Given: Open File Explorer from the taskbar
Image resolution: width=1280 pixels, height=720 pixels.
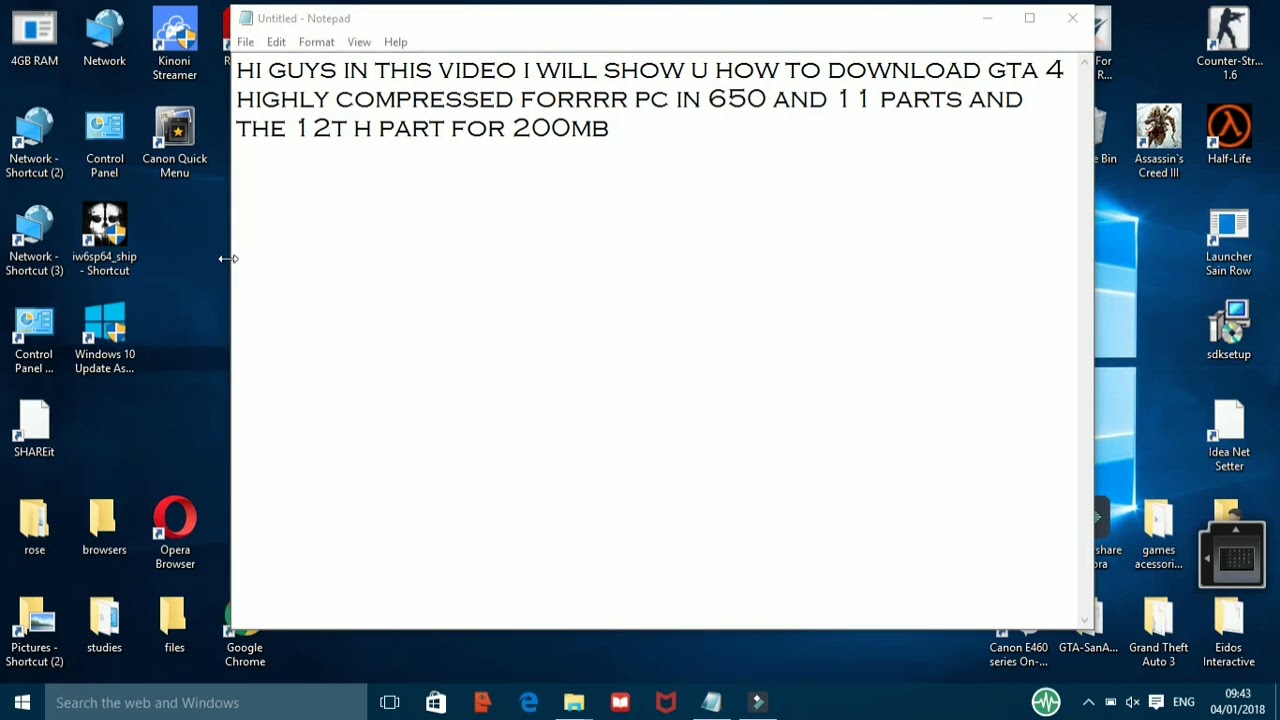Looking at the screenshot, I should coord(574,702).
